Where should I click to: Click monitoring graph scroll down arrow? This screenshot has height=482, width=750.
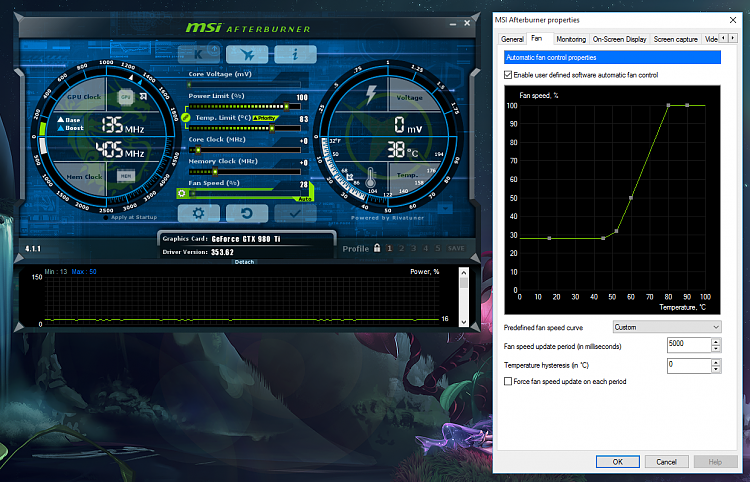click(463, 322)
